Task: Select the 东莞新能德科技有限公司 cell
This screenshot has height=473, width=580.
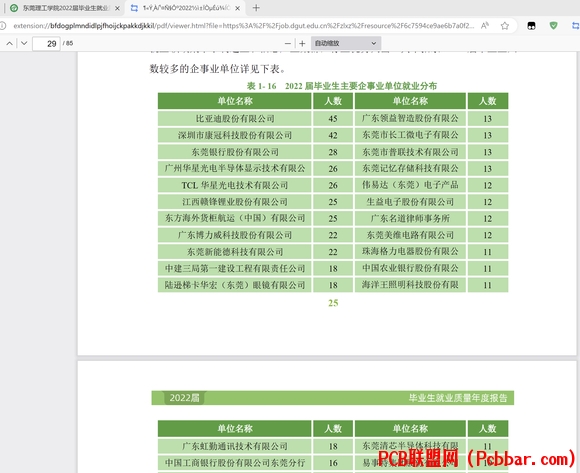Action: 235,252
